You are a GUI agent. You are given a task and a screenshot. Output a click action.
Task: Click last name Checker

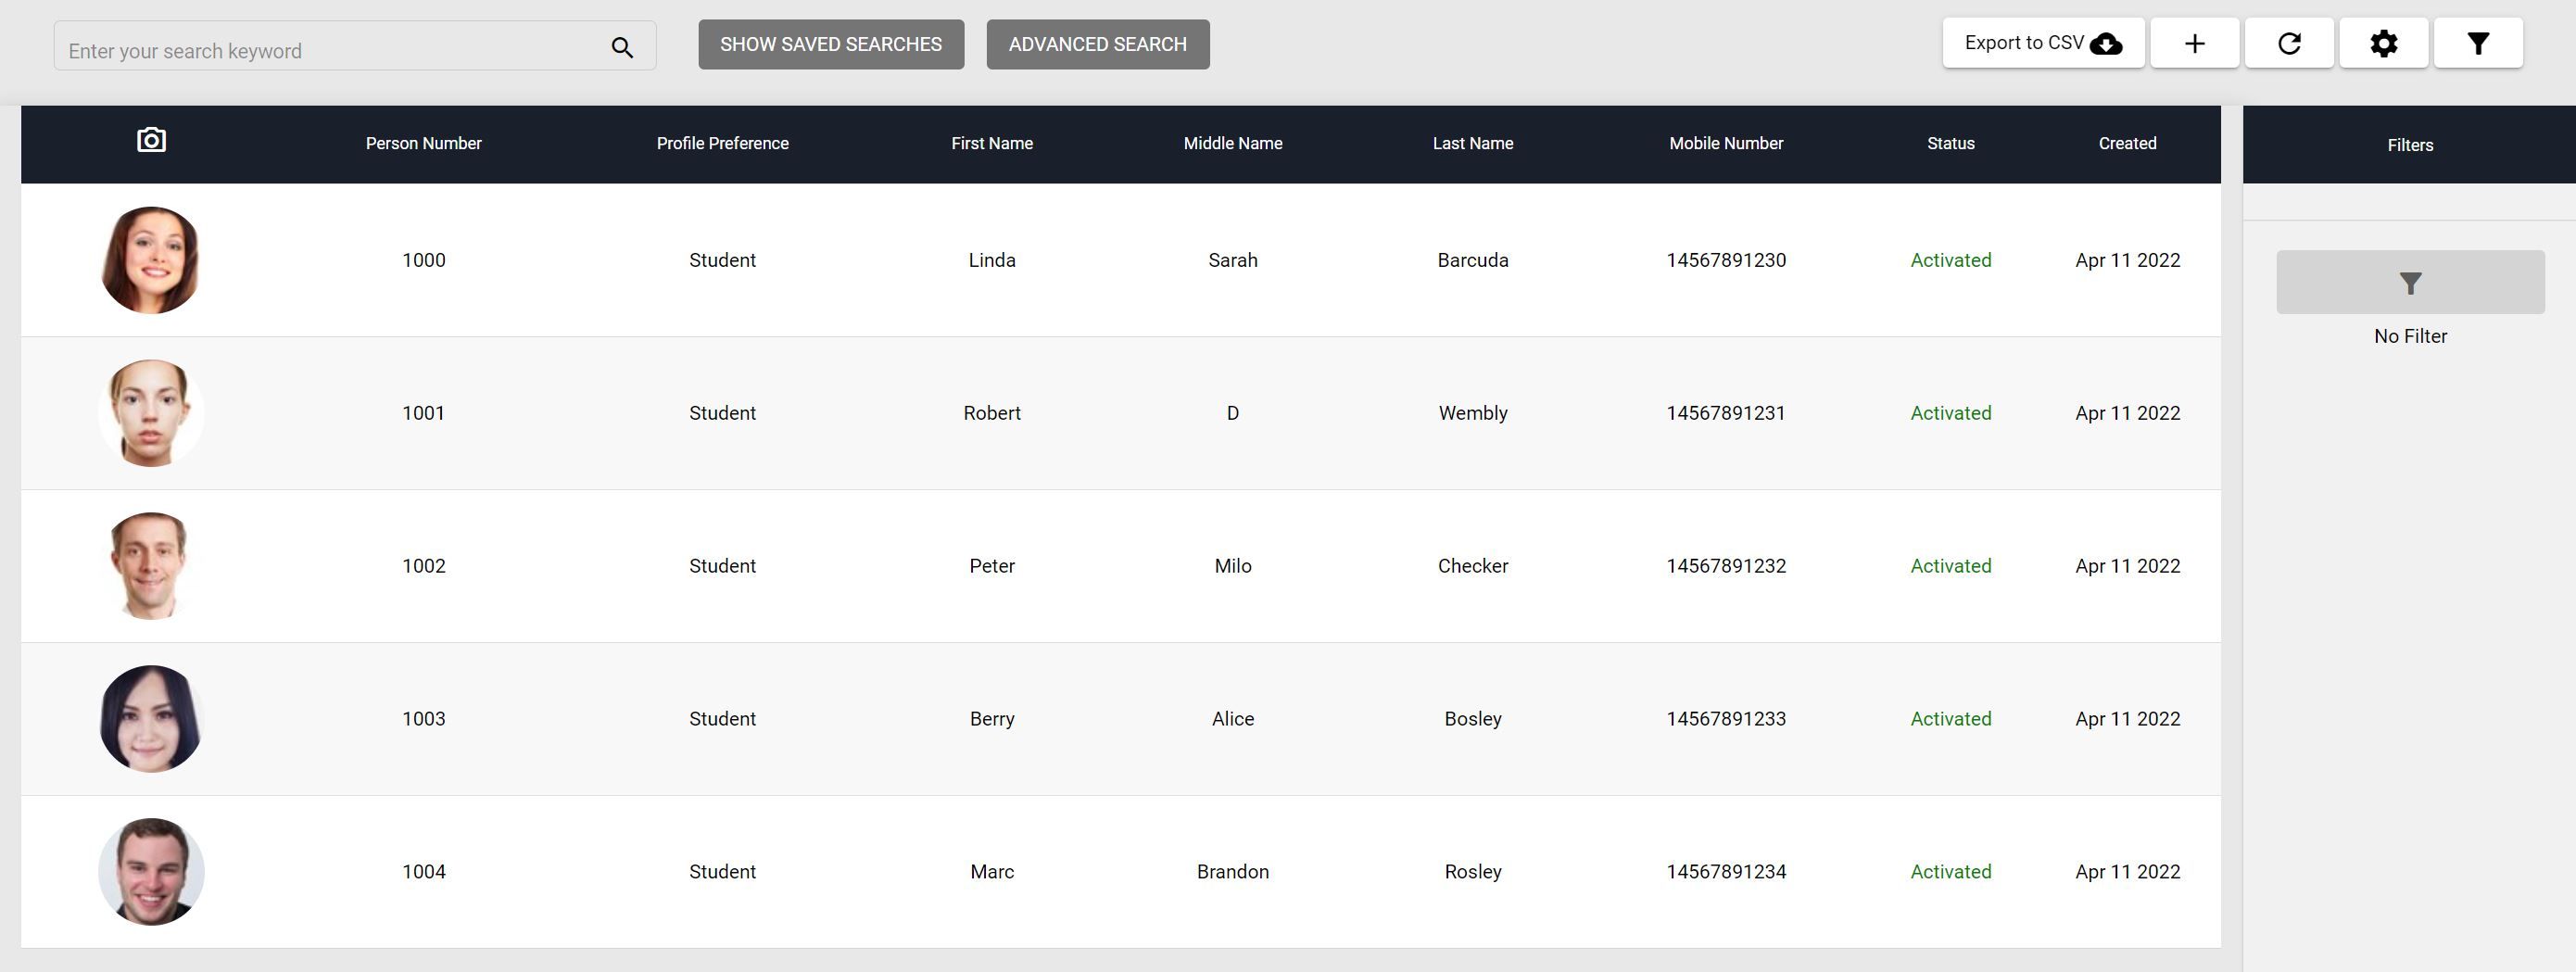coord(1473,566)
